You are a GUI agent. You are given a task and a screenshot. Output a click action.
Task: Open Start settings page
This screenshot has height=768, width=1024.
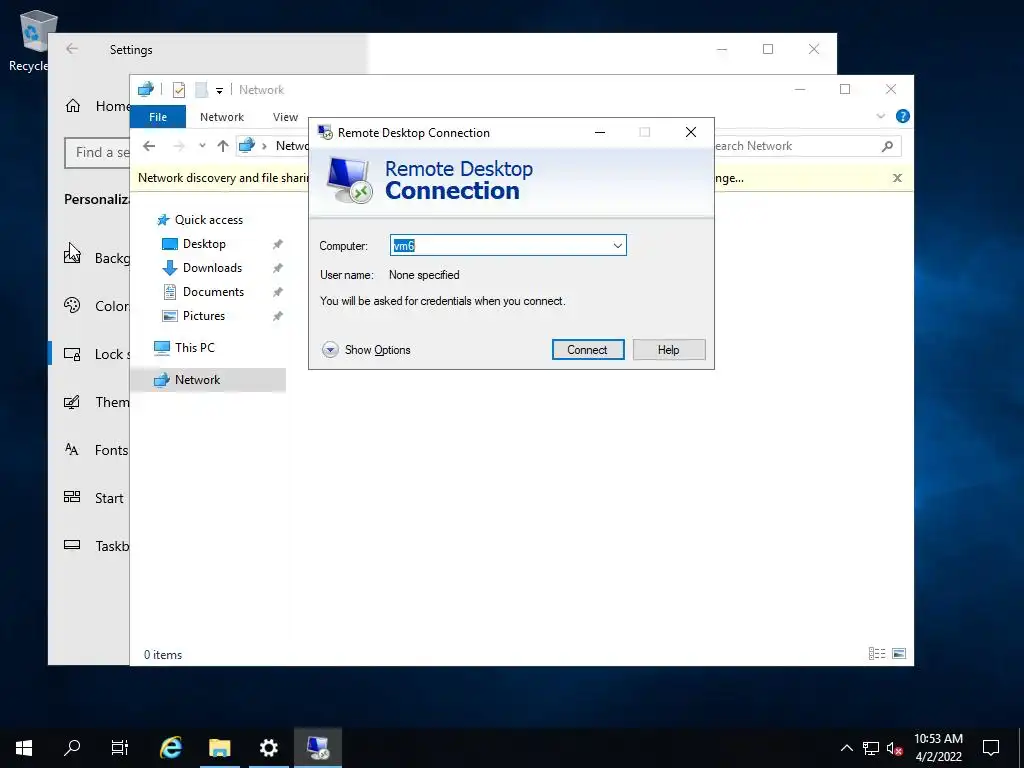(x=94, y=498)
